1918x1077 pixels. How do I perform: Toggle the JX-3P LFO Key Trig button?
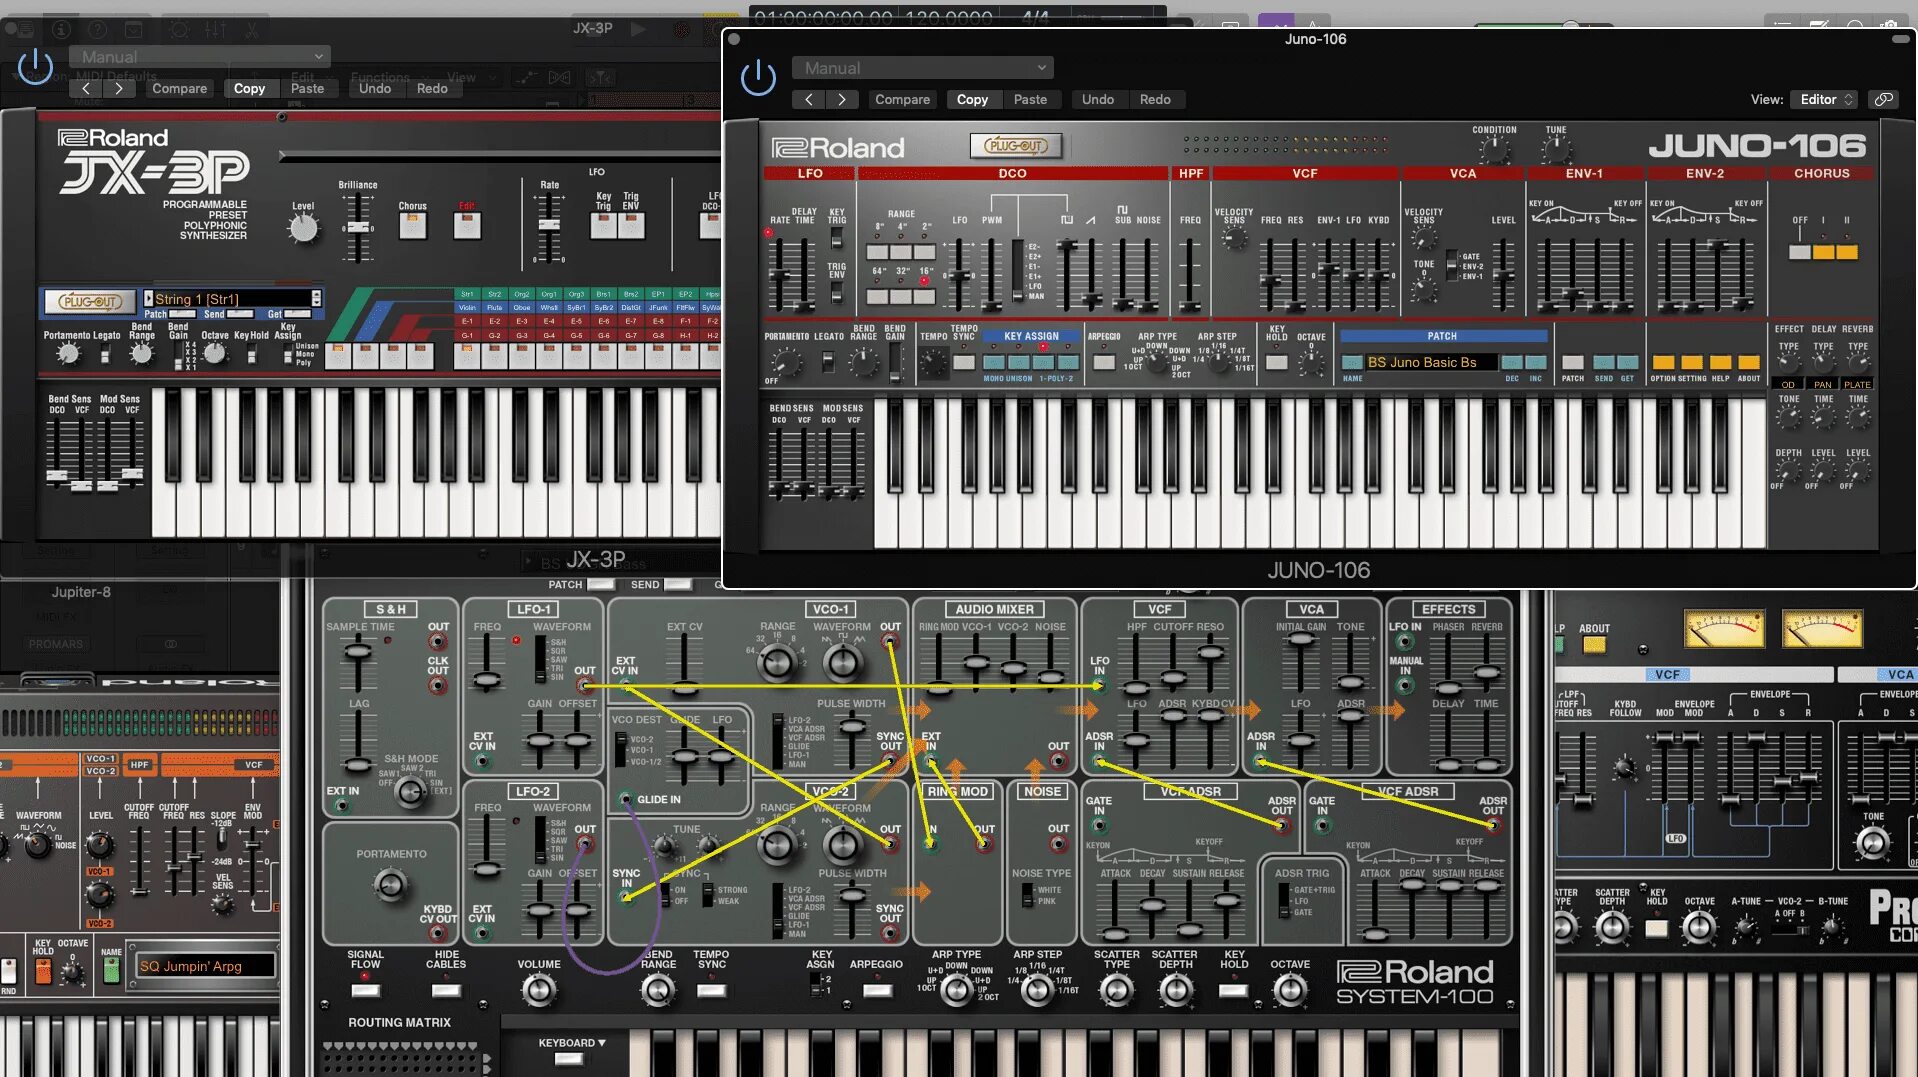[x=603, y=226]
